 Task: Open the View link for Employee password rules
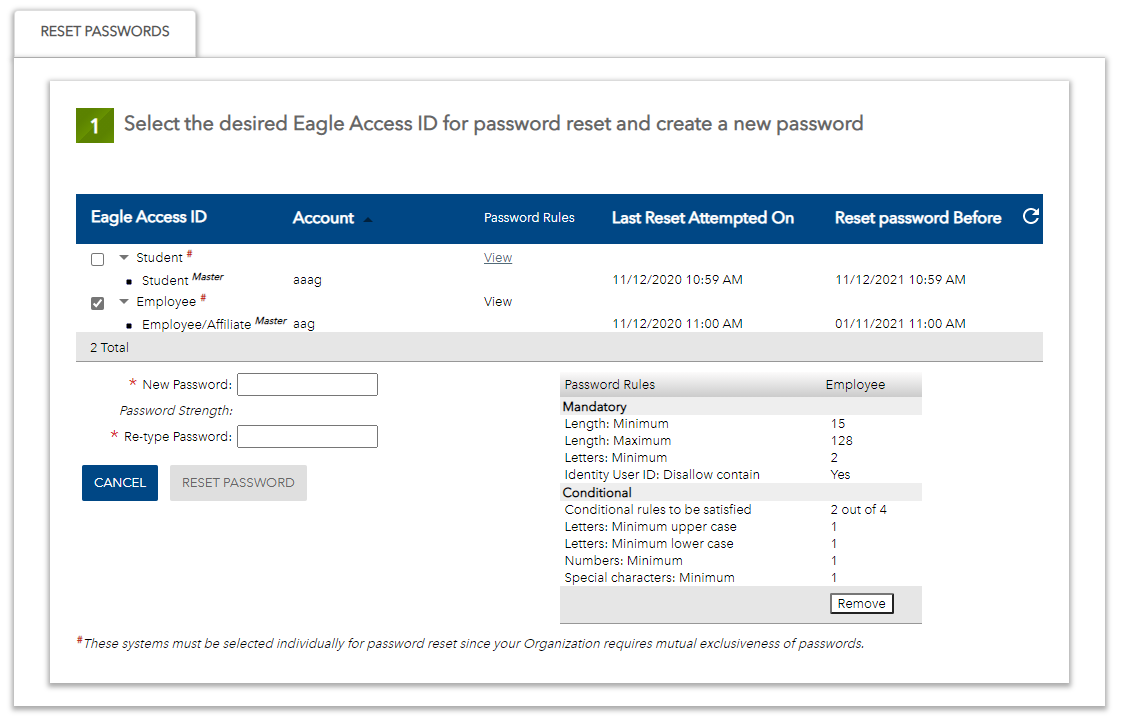click(497, 301)
